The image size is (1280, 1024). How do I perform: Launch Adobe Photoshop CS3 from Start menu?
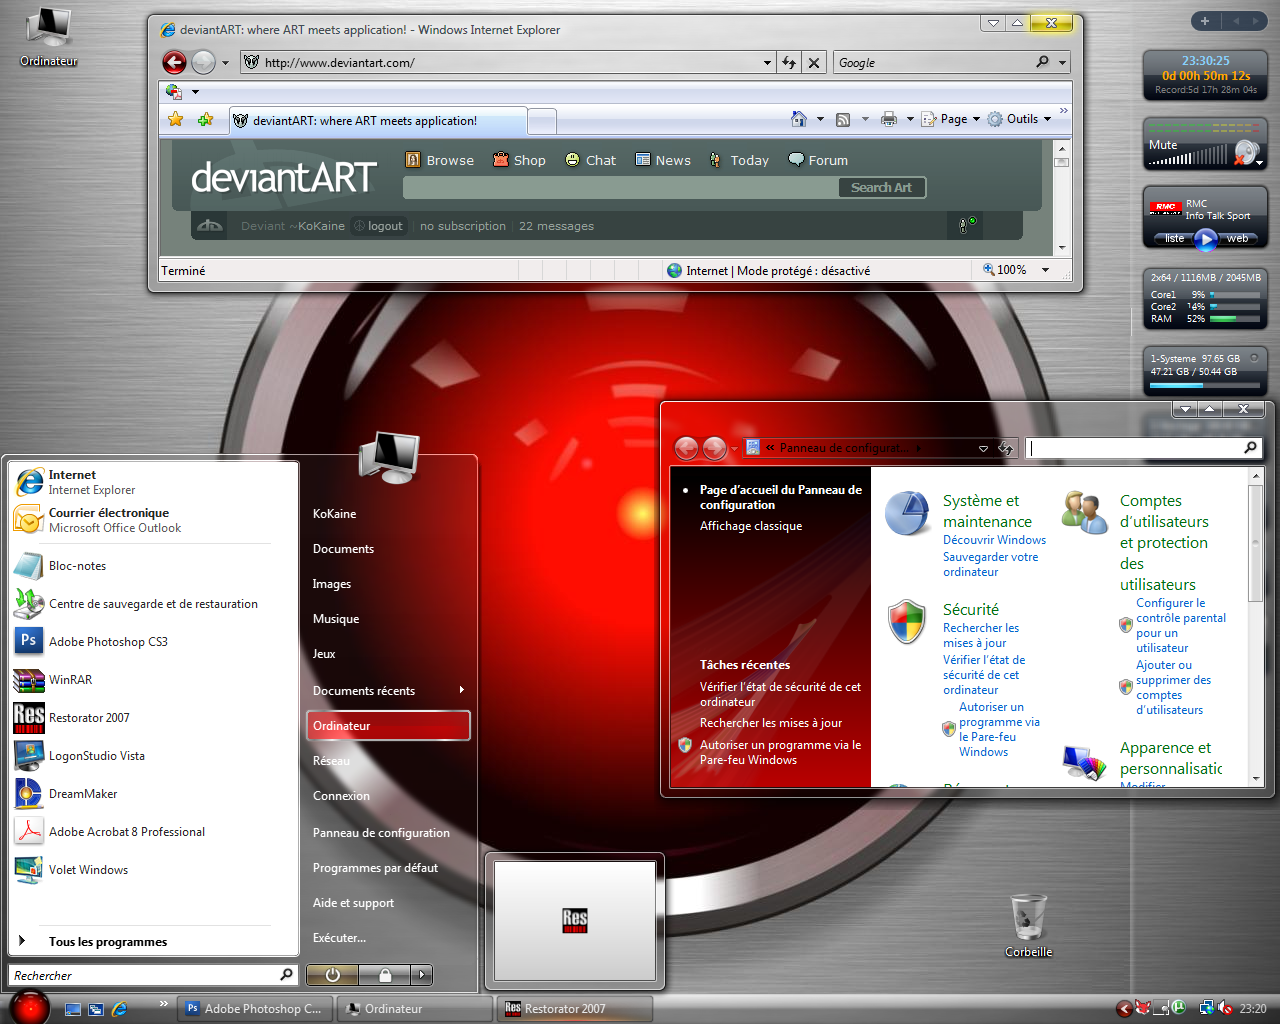(154, 642)
